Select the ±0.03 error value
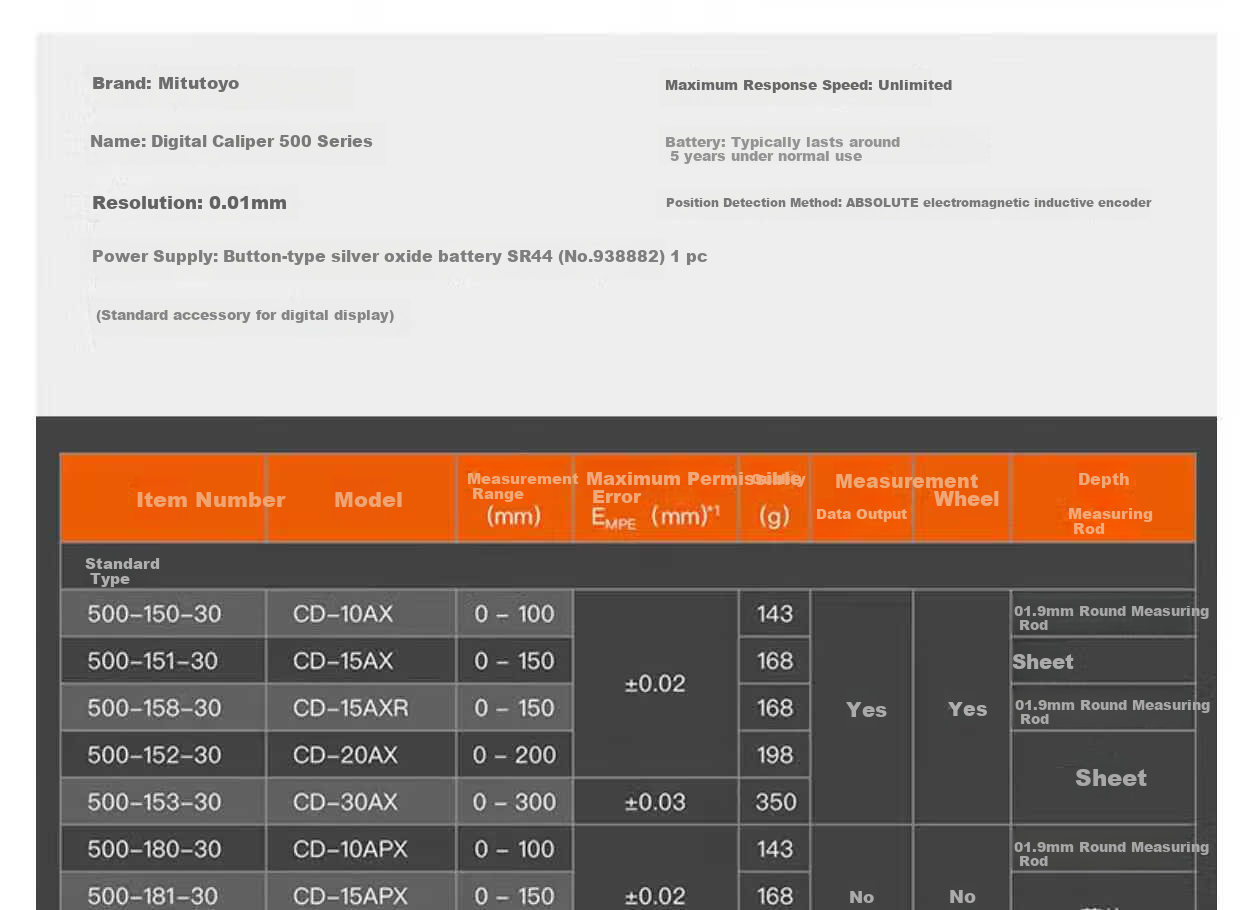This screenshot has height=910, width=1259. [655, 802]
